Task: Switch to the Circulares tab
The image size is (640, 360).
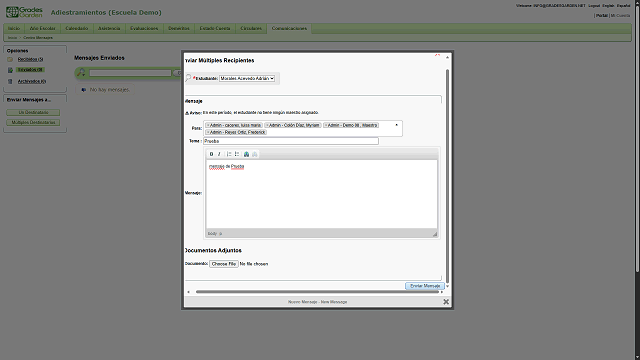Action: coord(251,29)
